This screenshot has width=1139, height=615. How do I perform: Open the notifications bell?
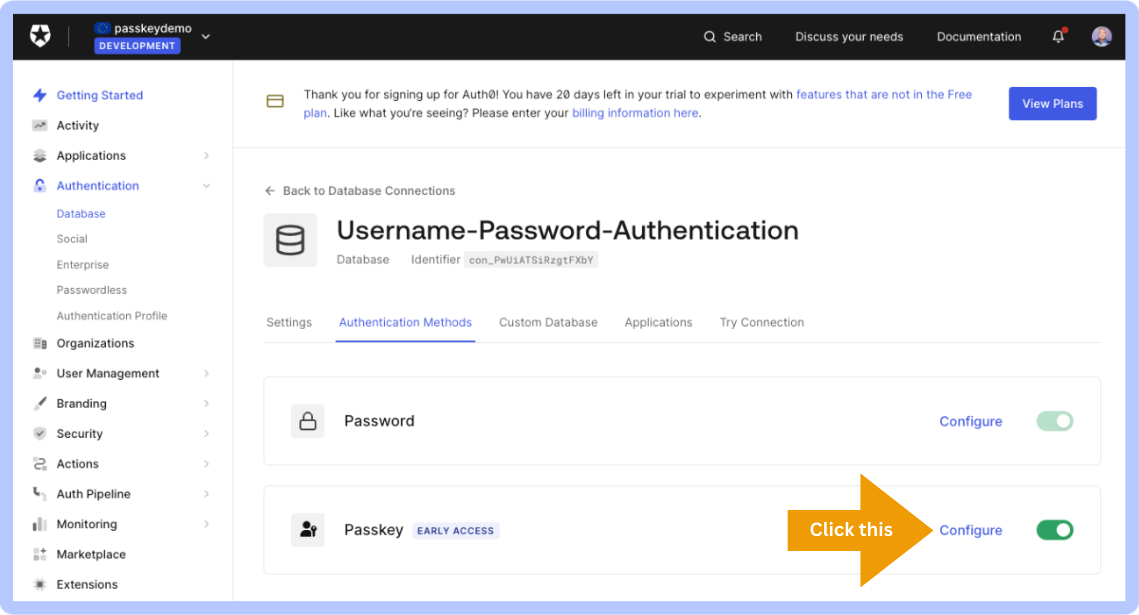(1058, 36)
